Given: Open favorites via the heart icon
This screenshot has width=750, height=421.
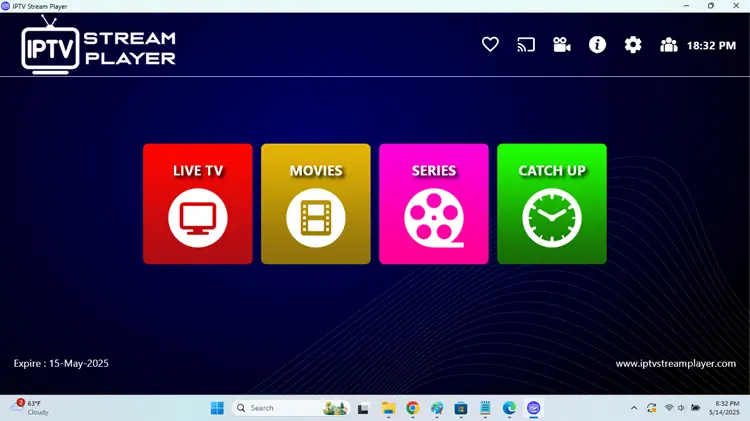Looking at the screenshot, I should (x=490, y=44).
